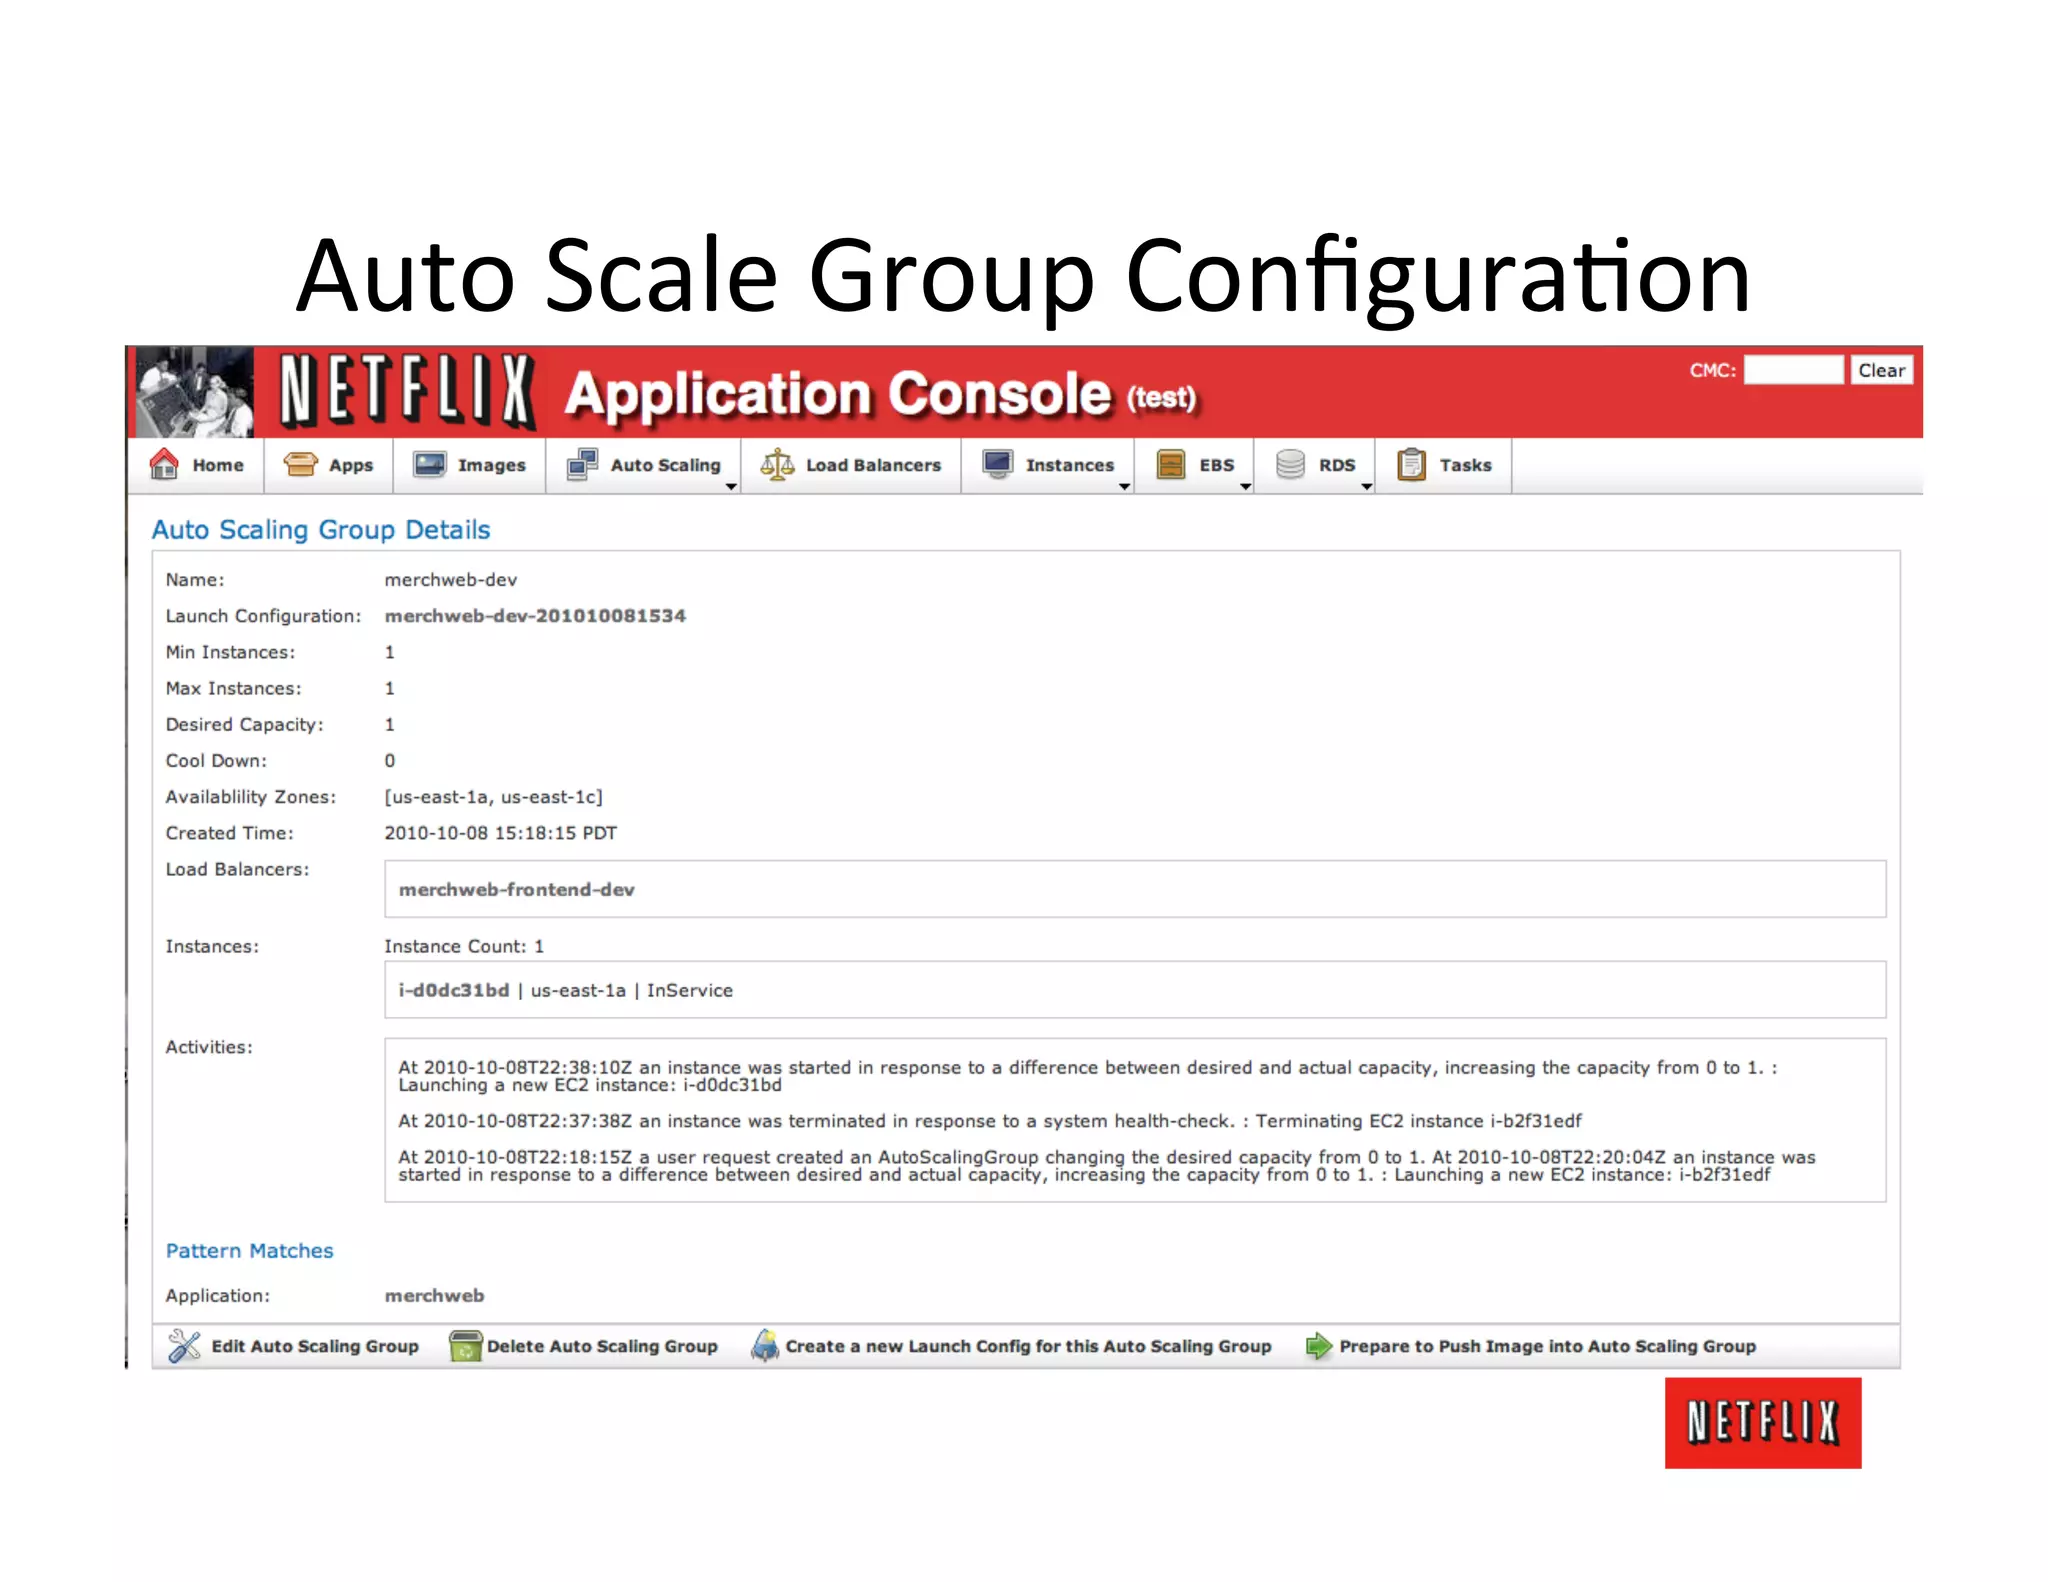Open the Home menu item

pos(197,465)
